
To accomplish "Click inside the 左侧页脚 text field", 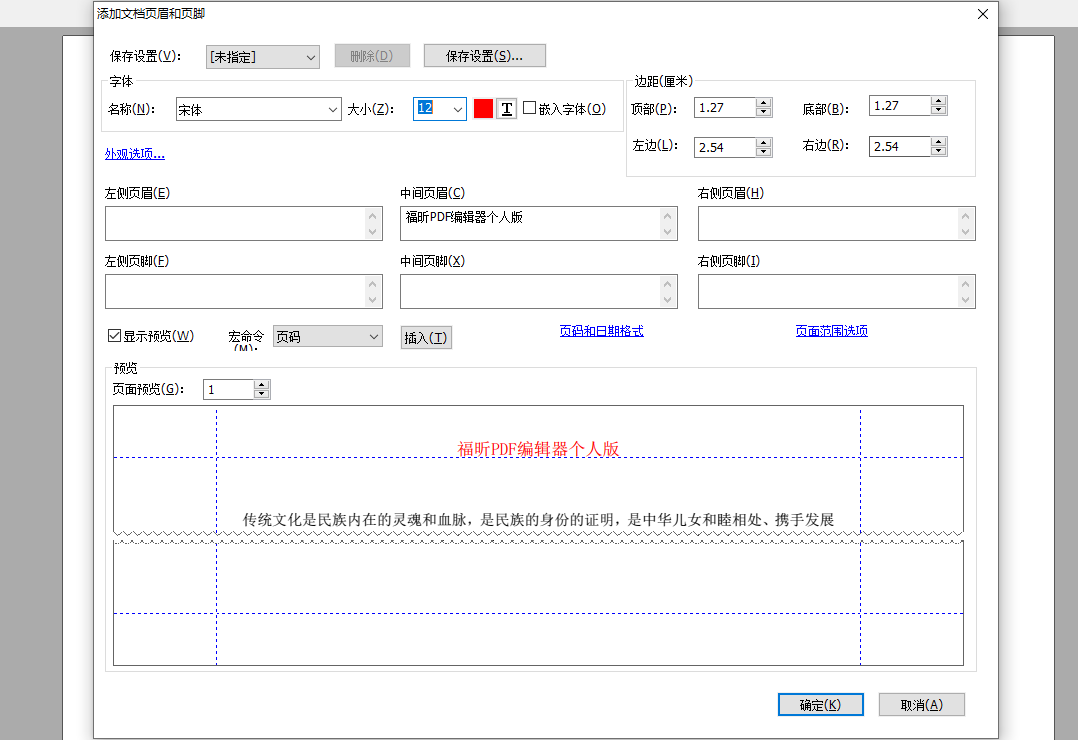I will tap(240, 291).
